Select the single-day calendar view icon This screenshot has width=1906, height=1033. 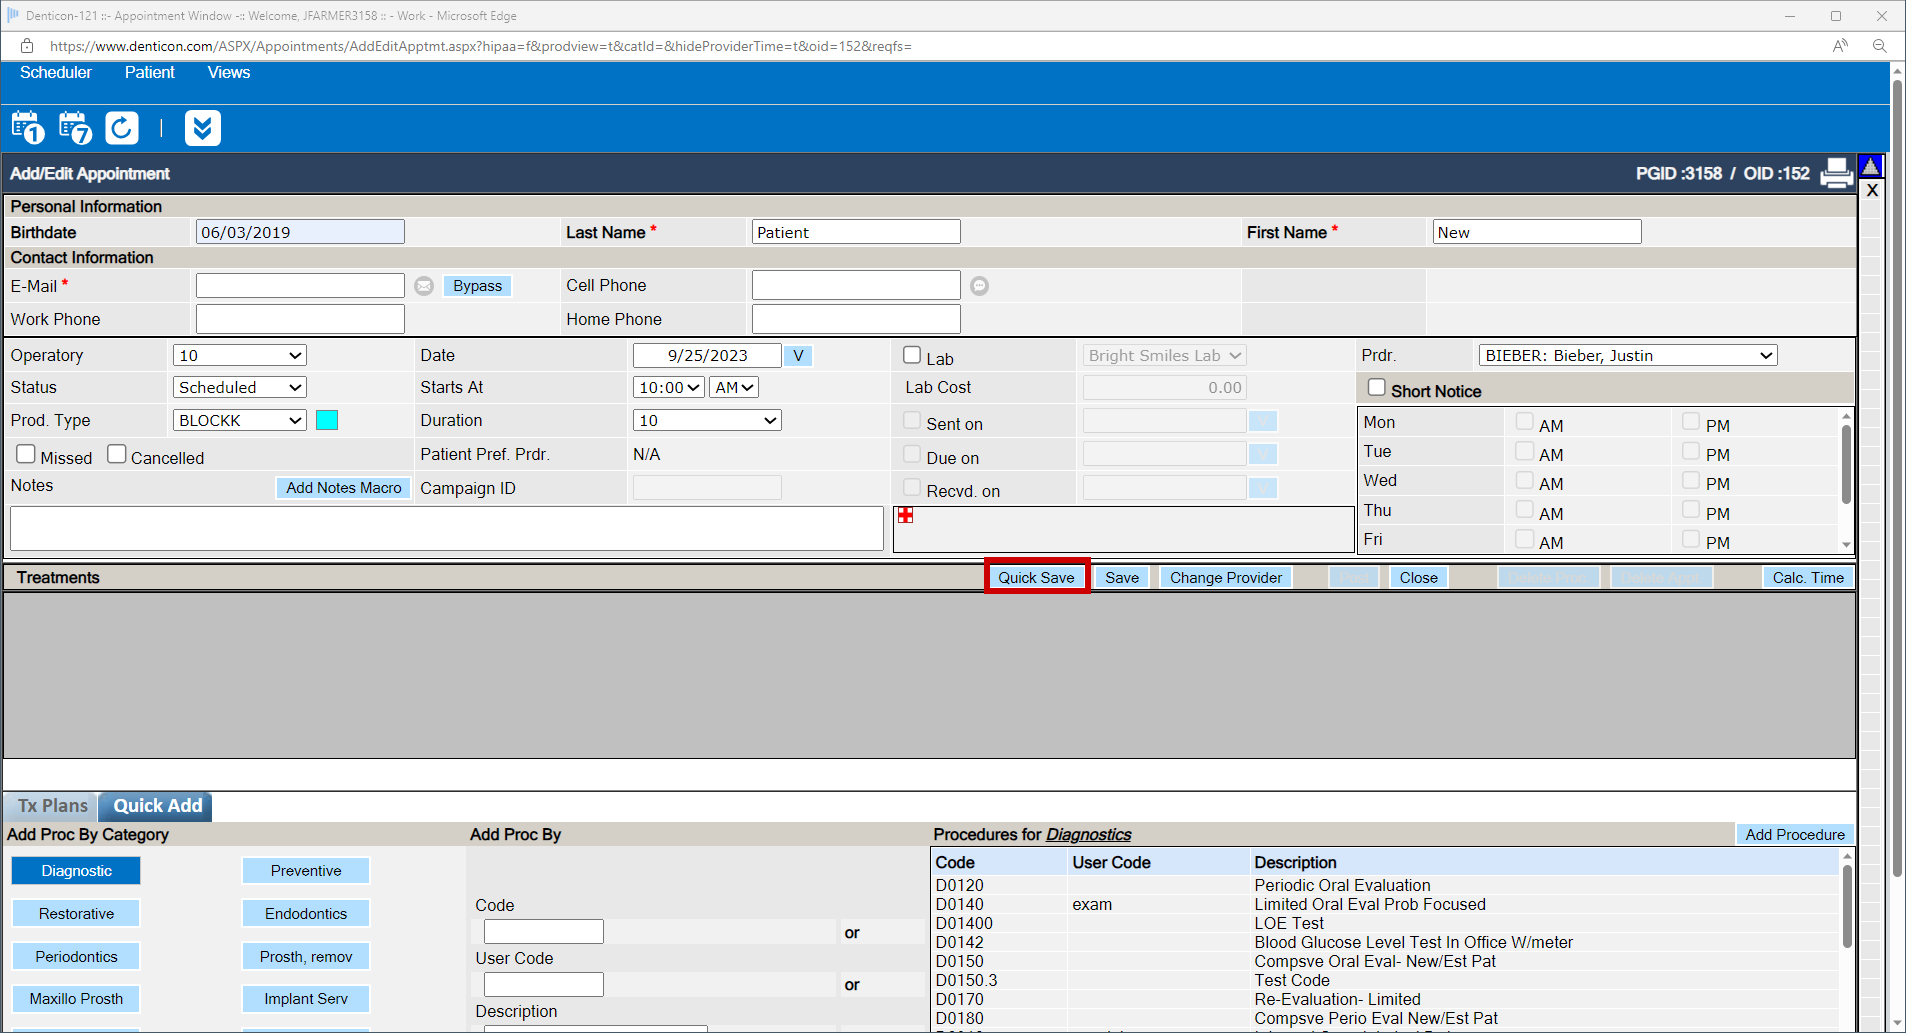(x=27, y=127)
